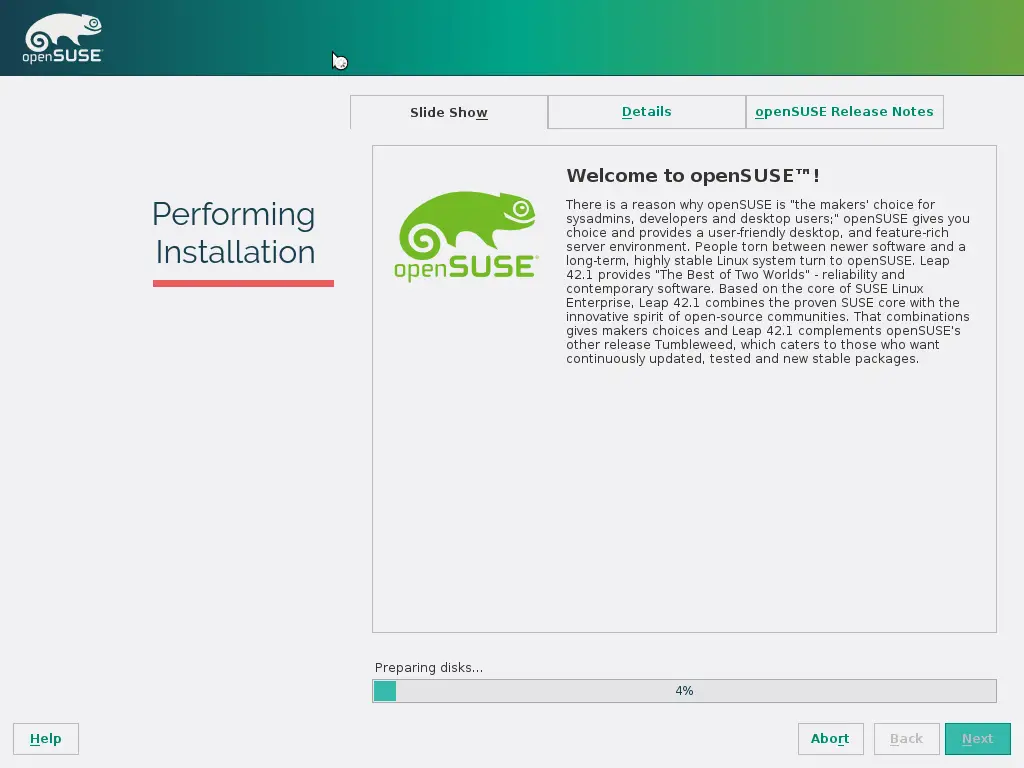This screenshot has height=768, width=1024.
Task: Click the disabled Back button
Action: [x=906, y=739]
